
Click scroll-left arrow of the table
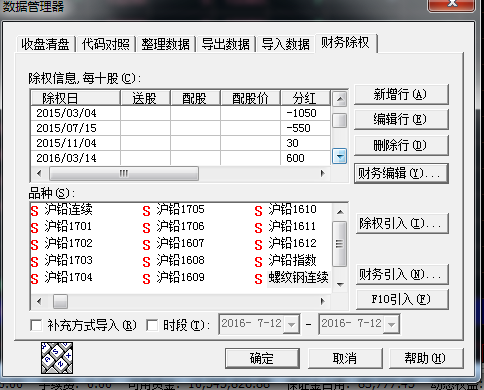(x=39, y=174)
